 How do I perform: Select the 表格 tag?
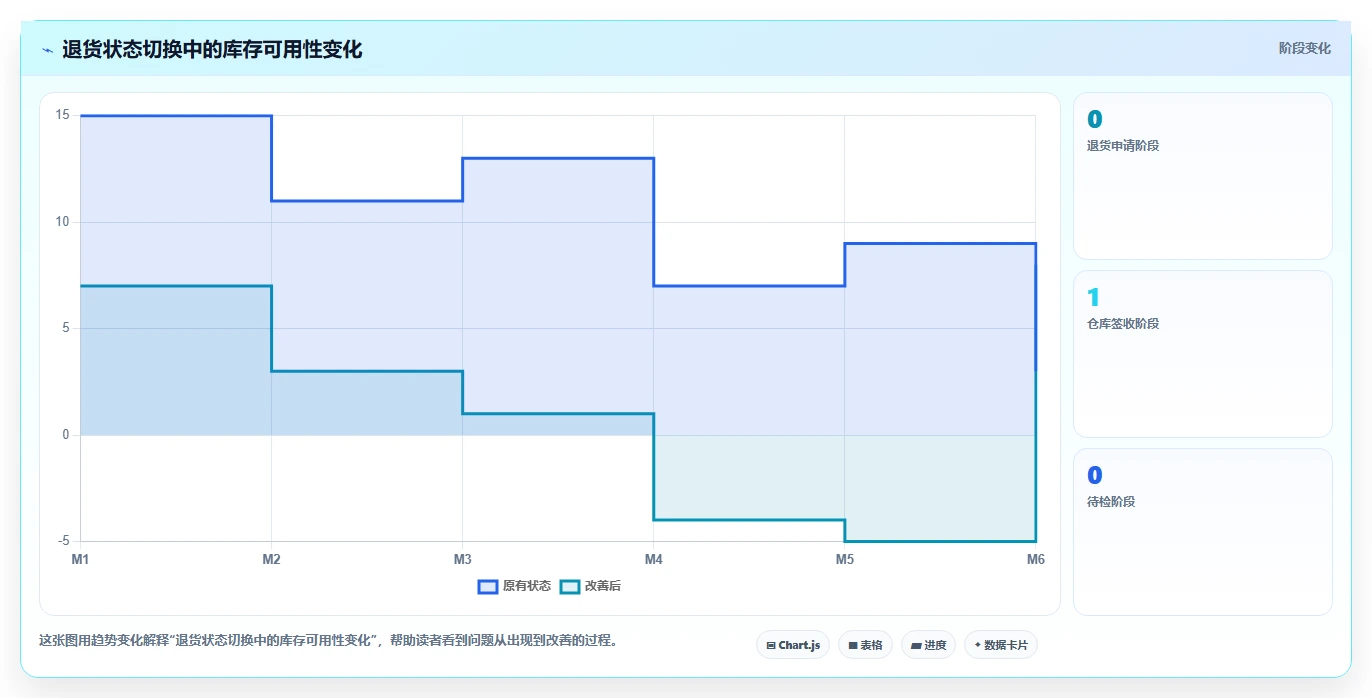pyautogui.click(x=865, y=645)
